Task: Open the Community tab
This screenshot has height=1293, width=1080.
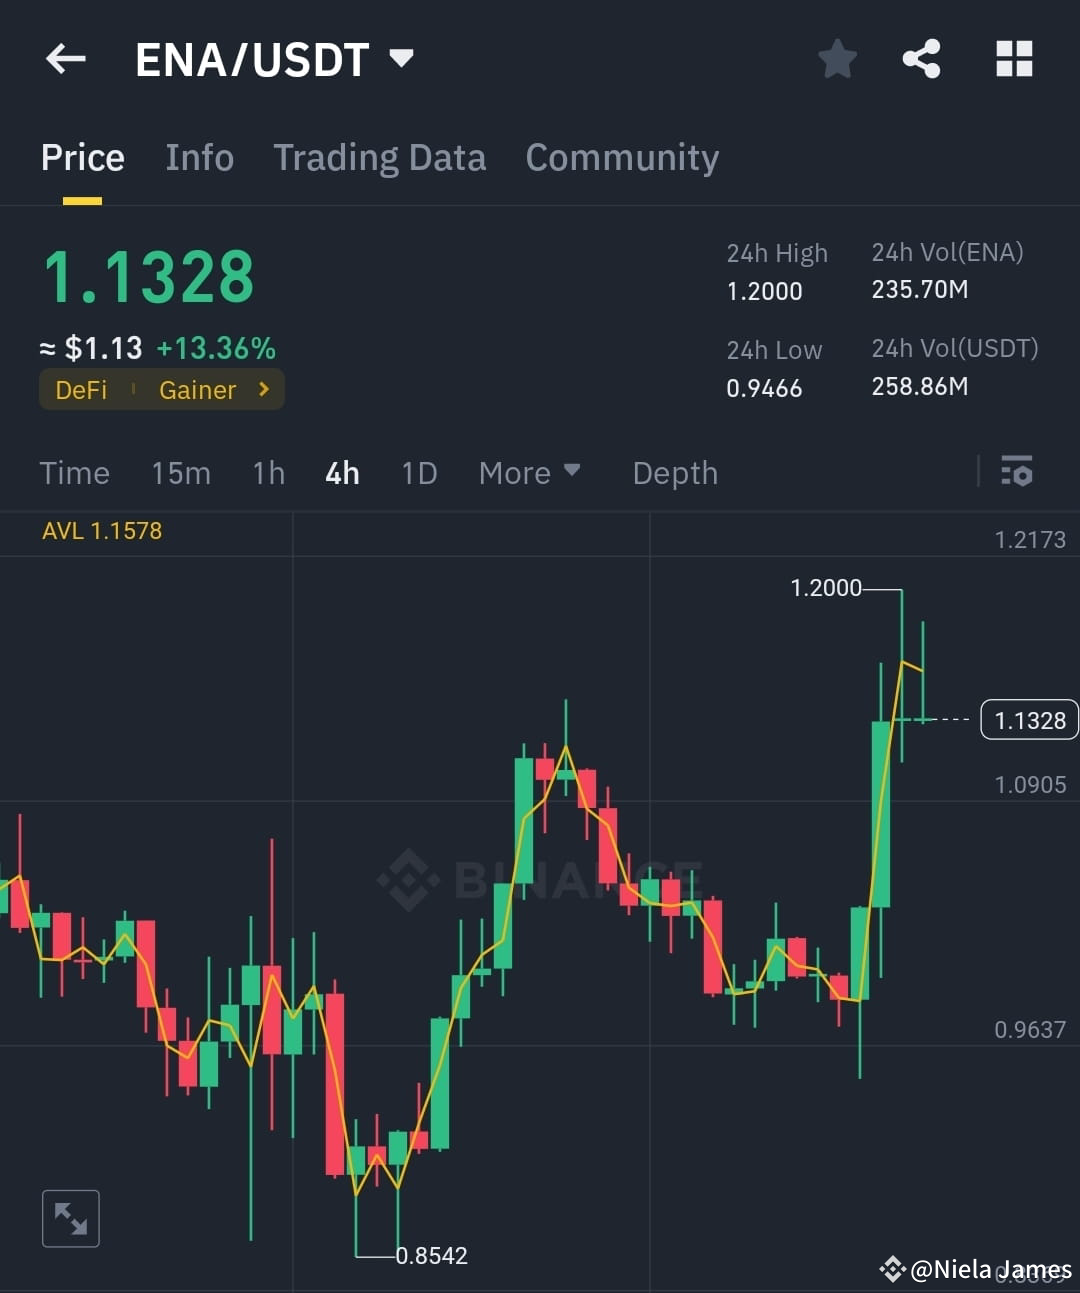Action: click(x=622, y=157)
